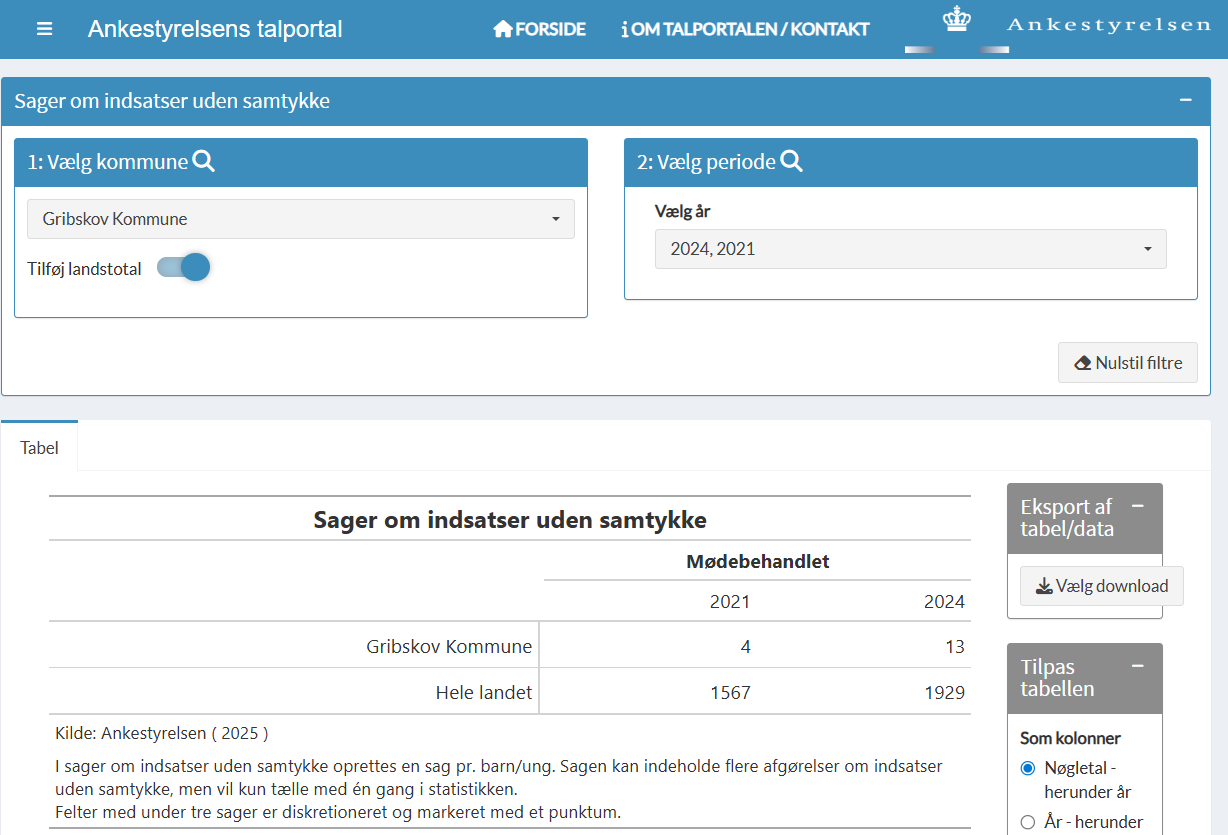Click the Nulstil filtre button

tap(1128, 363)
